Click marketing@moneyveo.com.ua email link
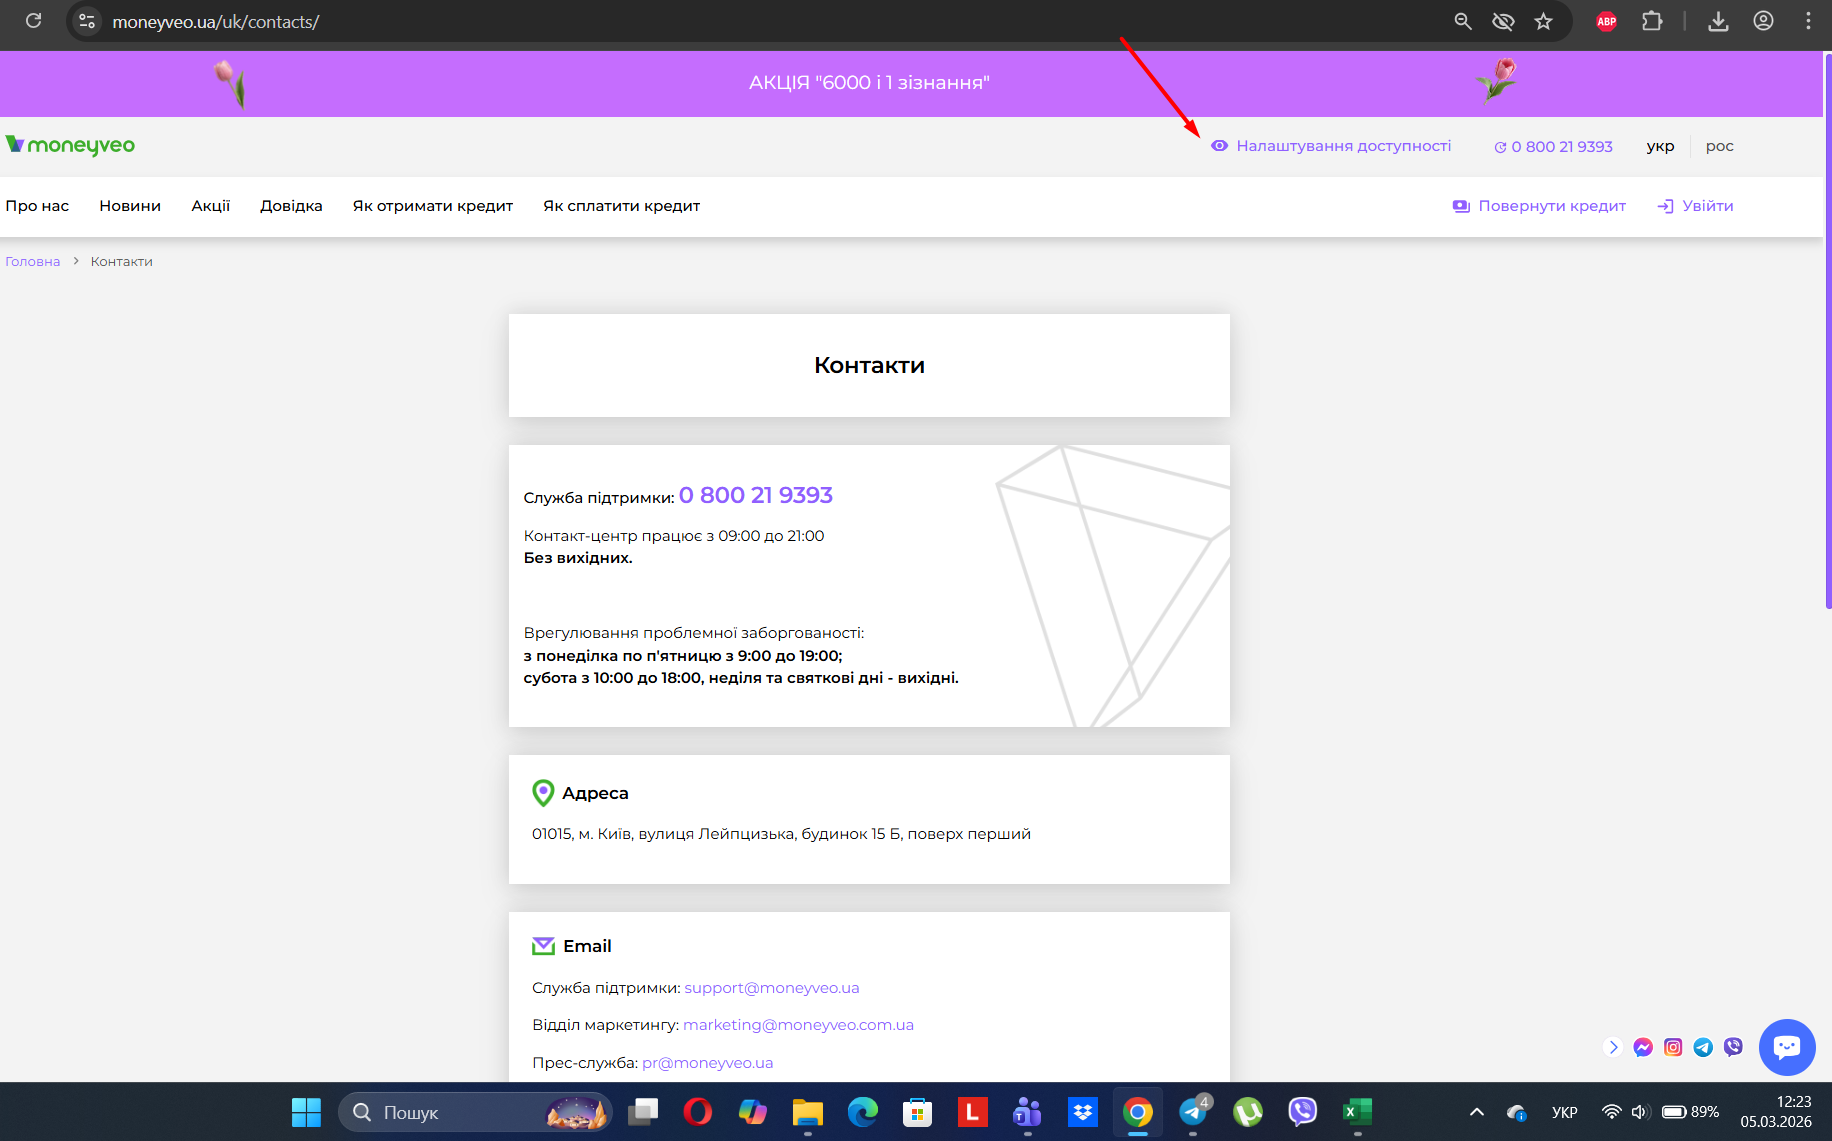1832x1141 pixels. [798, 1025]
